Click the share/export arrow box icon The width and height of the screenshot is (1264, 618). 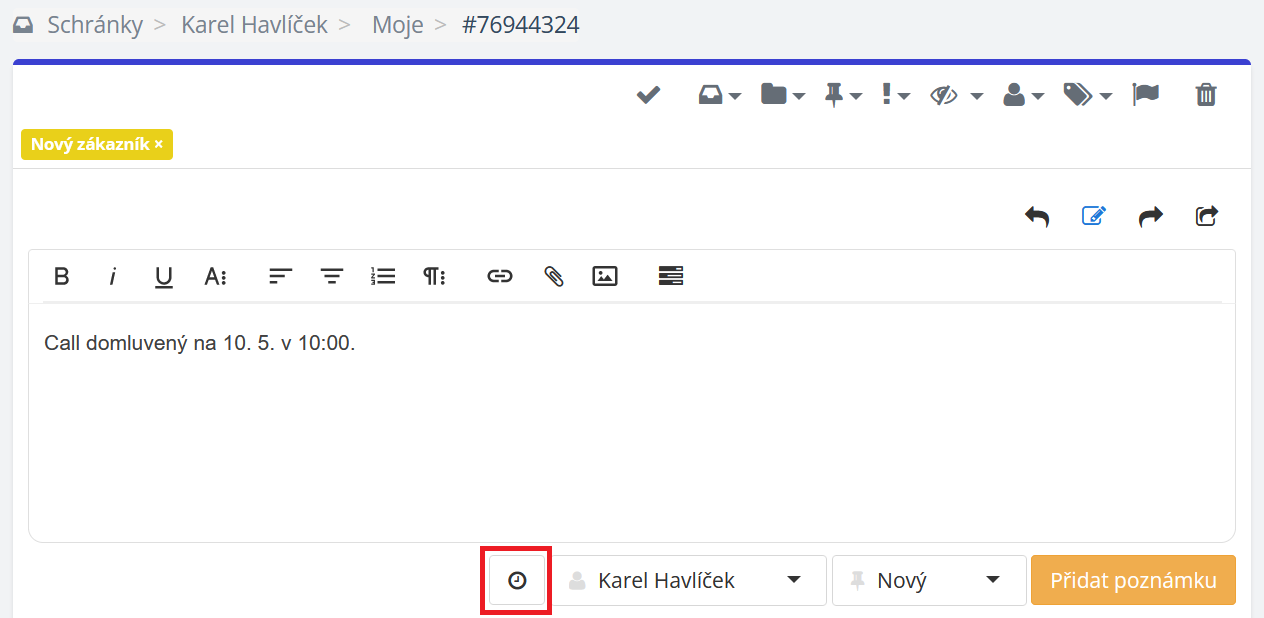[x=1207, y=216]
